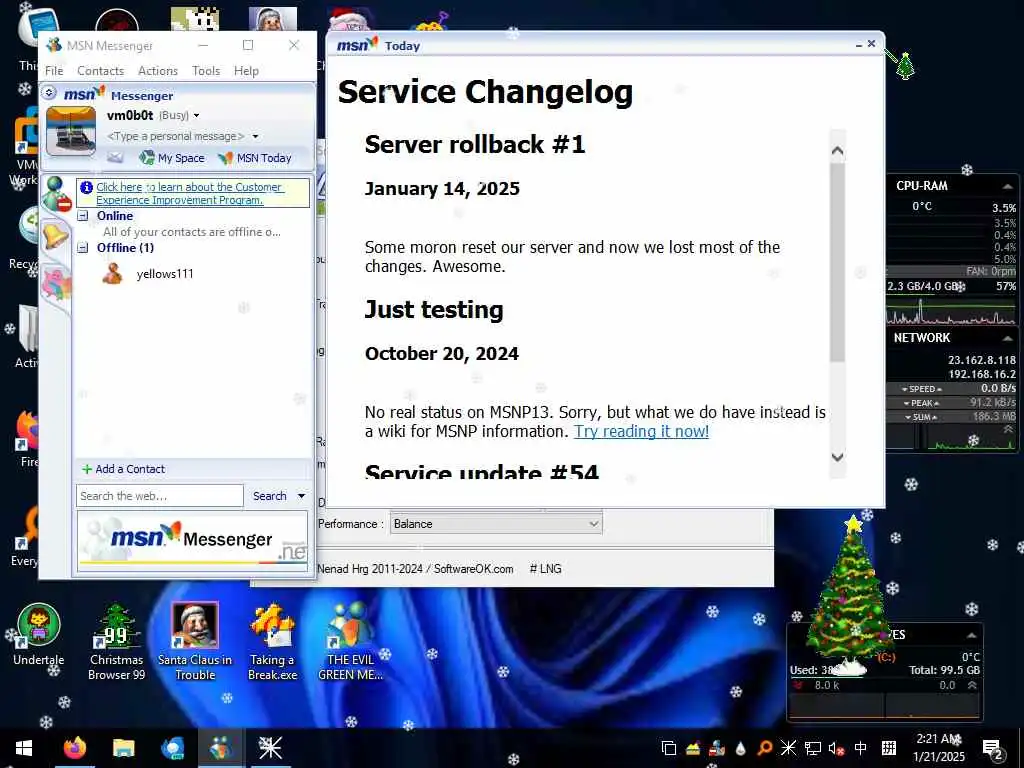Image resolution: width=1024 pixels, height=768 pixels.
Task: Collapse the Online contacts group
Action: [83, 216]
